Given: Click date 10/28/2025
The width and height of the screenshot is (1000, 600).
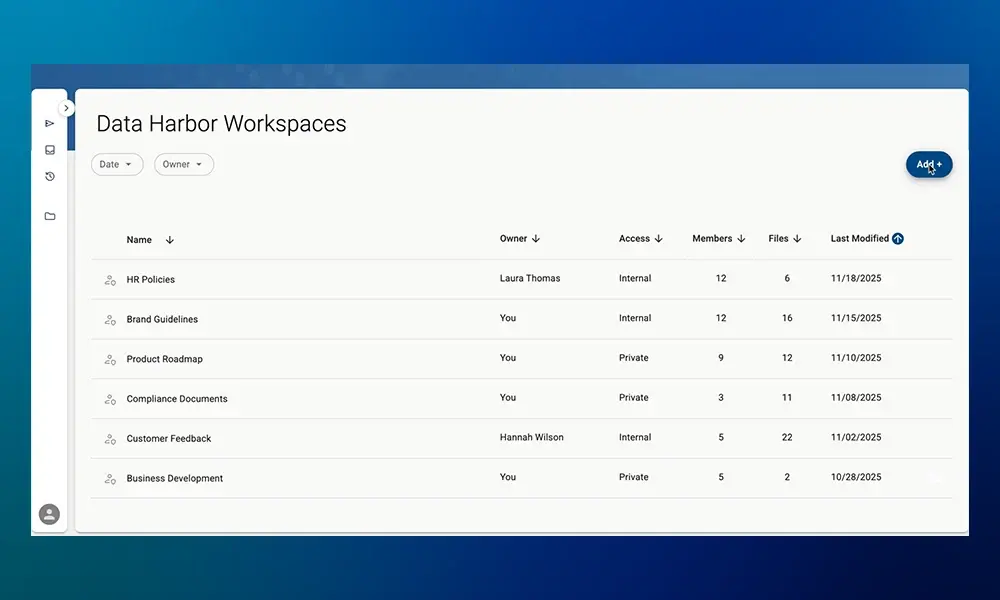Looking at the screenshot, I should tap(856, 477).
